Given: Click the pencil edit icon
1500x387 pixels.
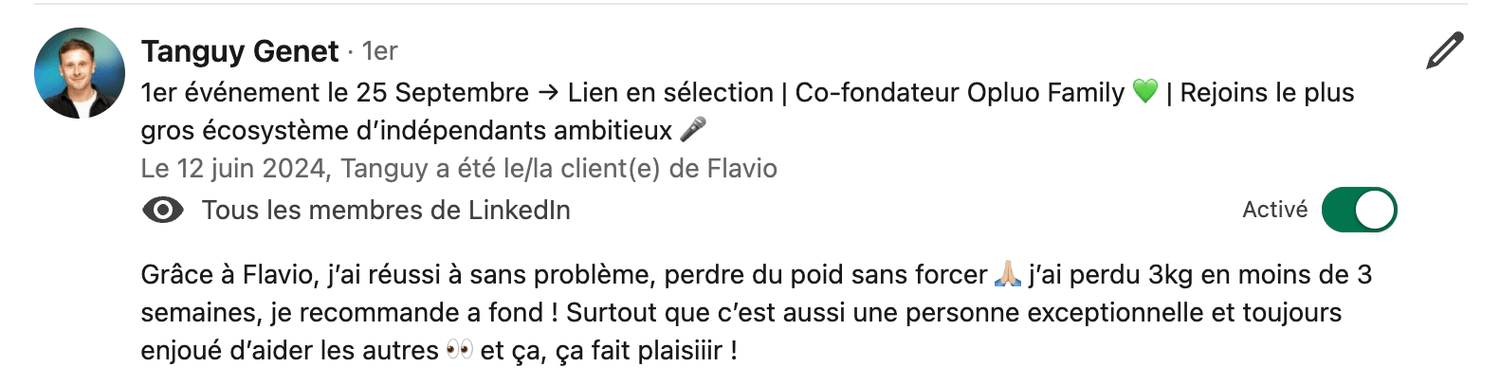Looking at the screenshot, I should (x=1444, y=51).
